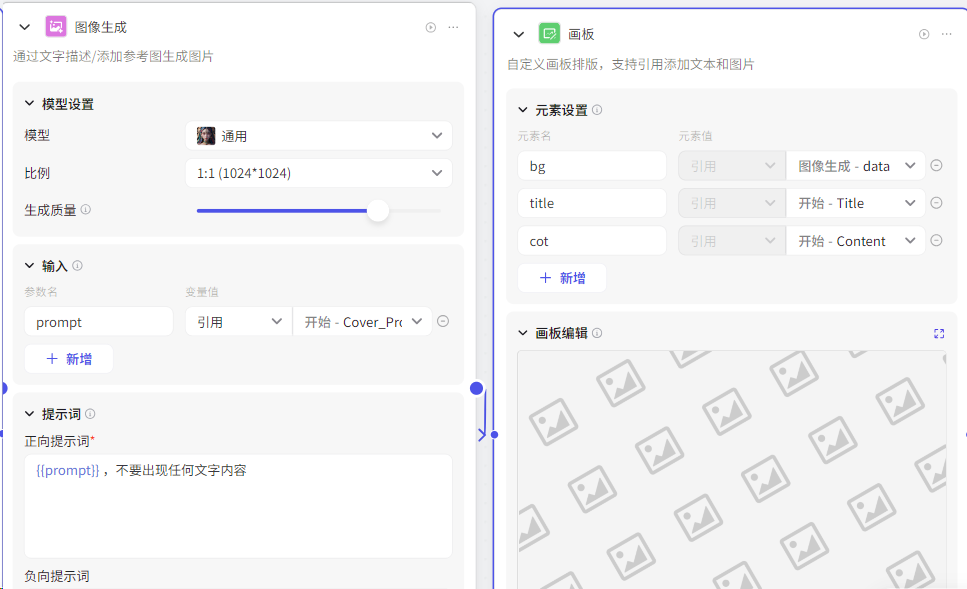Viewport: 967px width, 589px height.
Task: Run the 画板 node via its play icon
Action: (x=922, y=33)
